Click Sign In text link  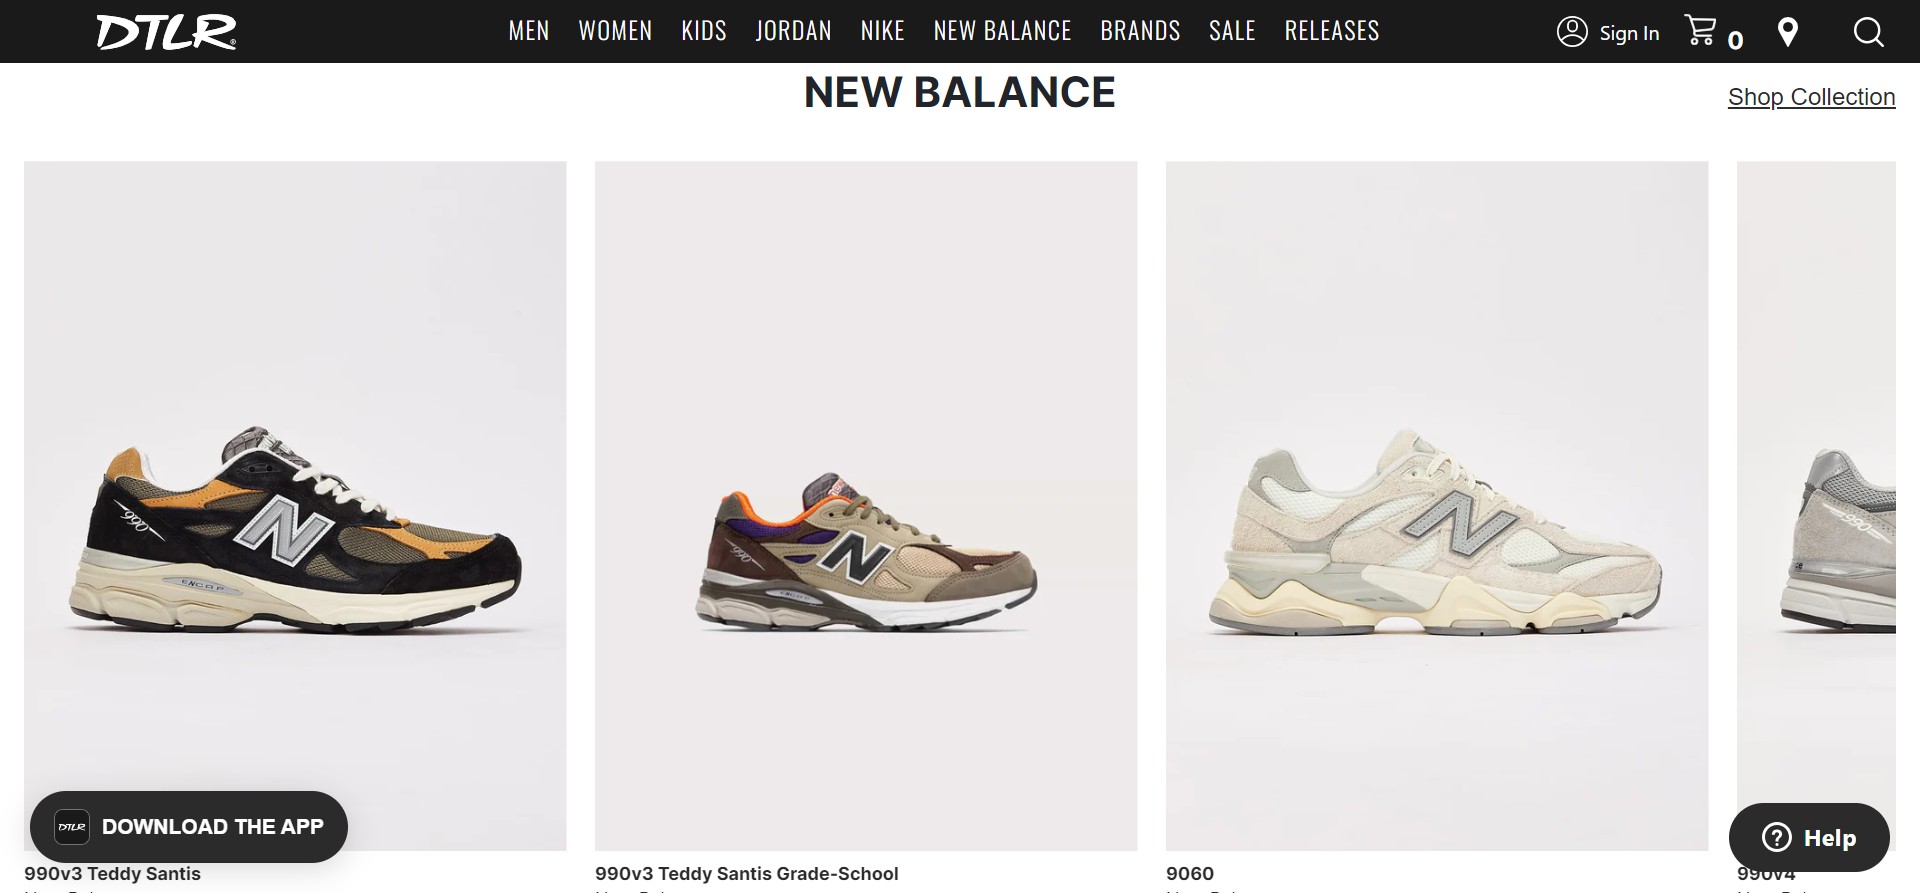pyautogui.click(x=1629, y=33)
